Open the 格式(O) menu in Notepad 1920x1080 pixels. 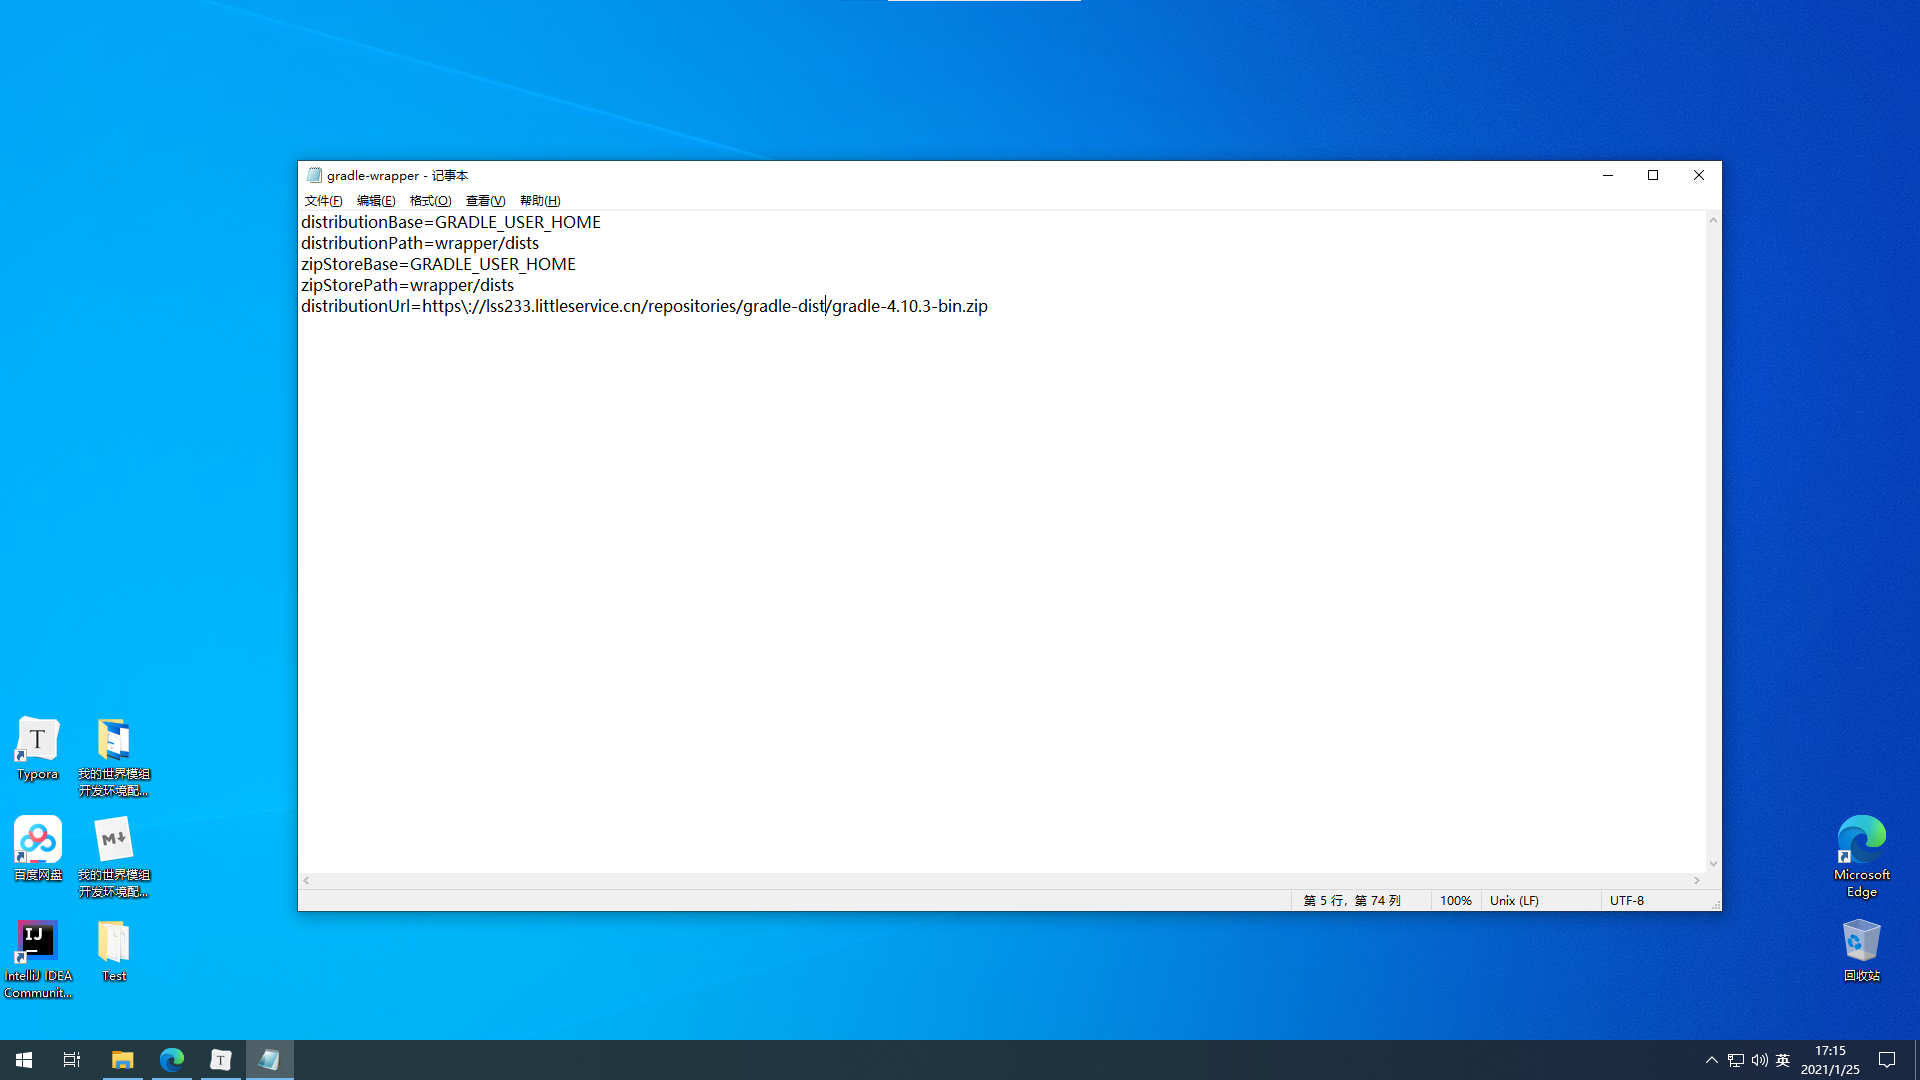[430, 201]
